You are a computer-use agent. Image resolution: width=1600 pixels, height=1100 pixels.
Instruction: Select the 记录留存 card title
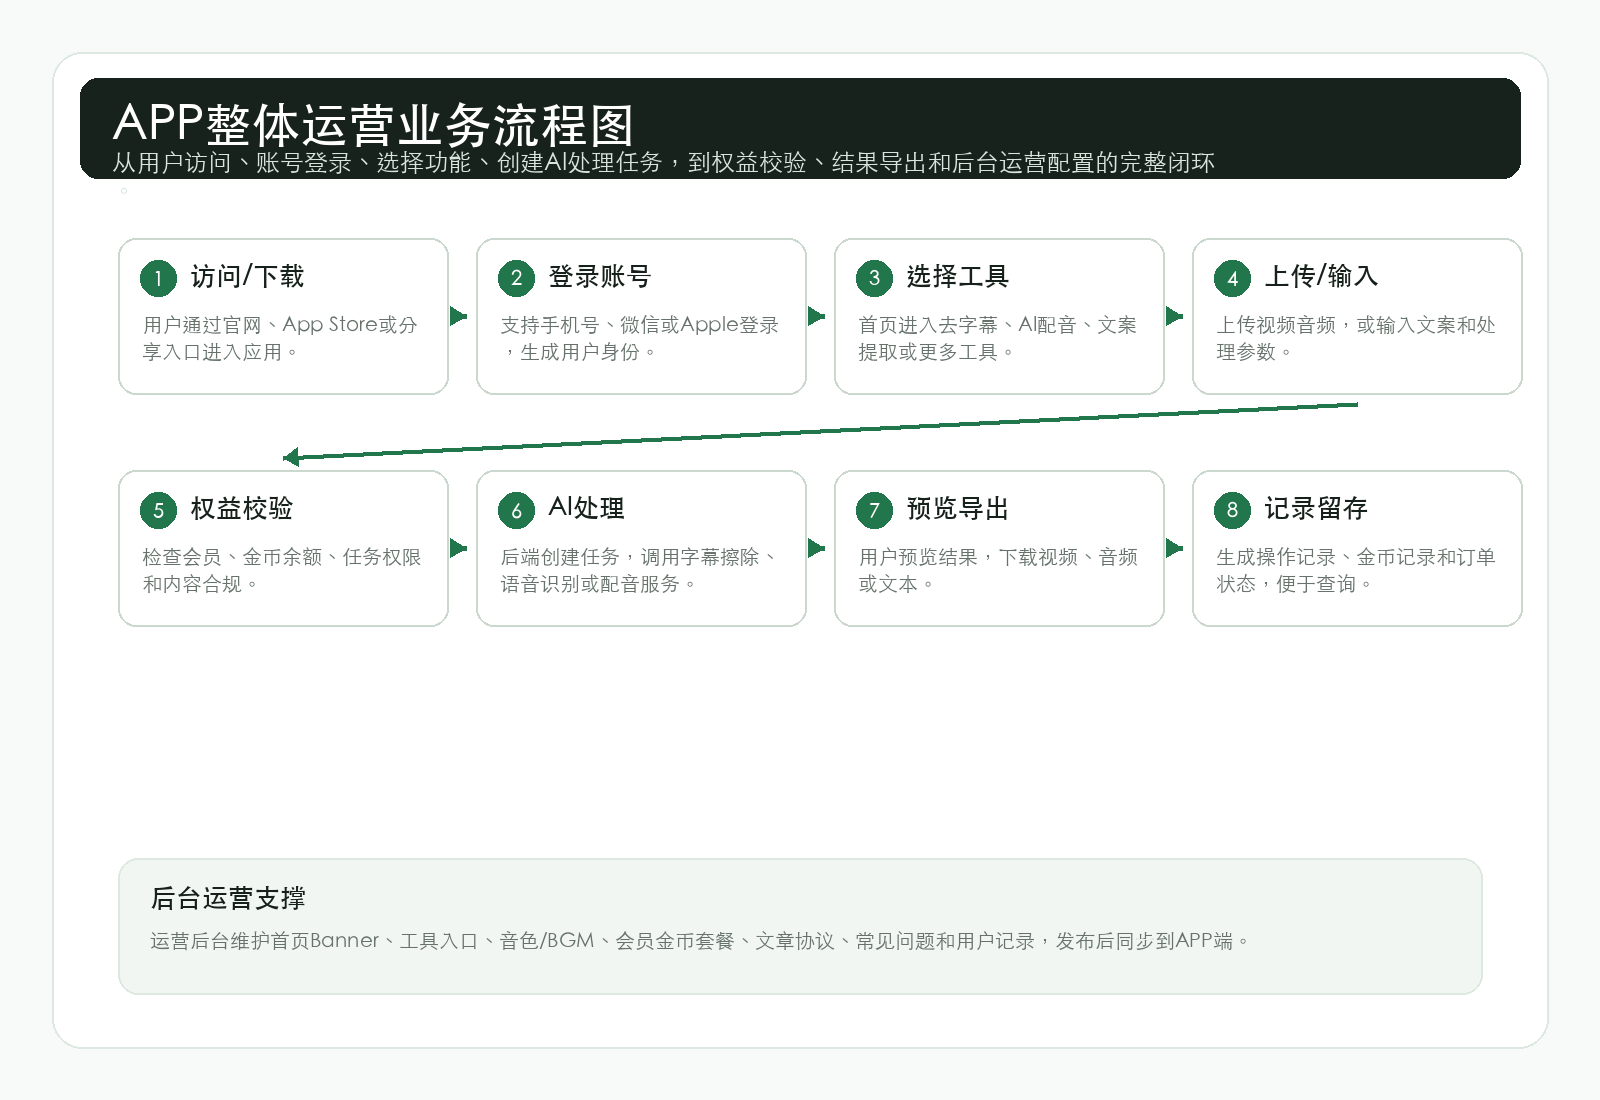pyautogui.click(x=1315, y=508)
